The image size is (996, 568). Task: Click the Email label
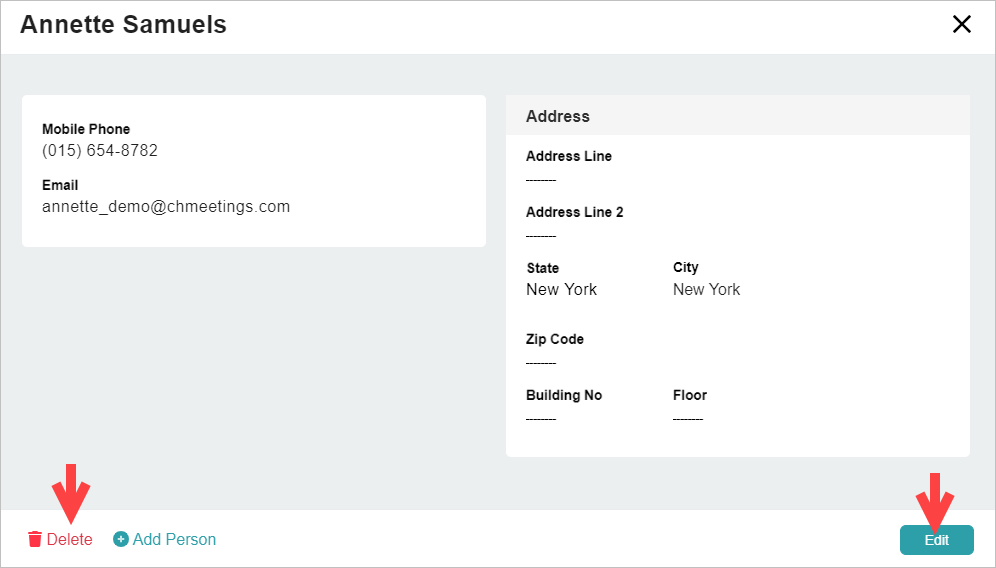[x=60, y=185]
